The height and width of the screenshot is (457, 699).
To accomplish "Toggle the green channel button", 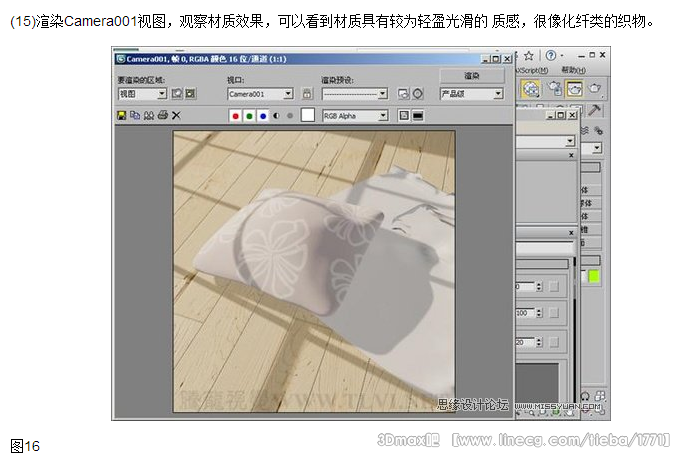I will coord(249,116).
